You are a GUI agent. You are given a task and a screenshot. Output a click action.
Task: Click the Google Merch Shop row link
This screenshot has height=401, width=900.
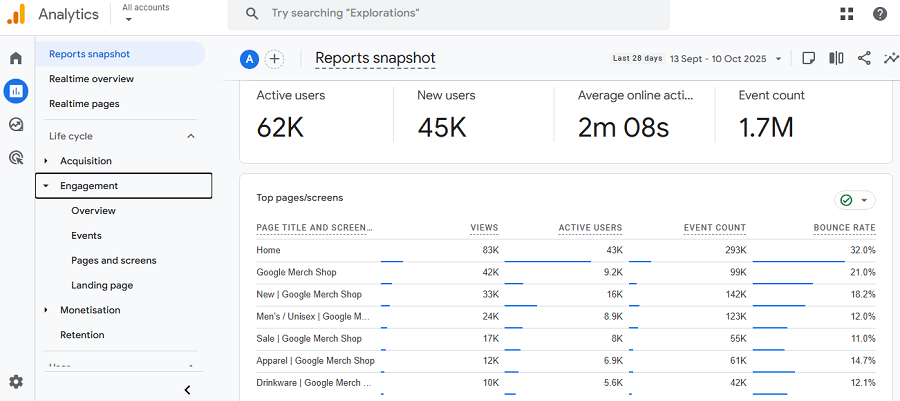pos(296,272)
